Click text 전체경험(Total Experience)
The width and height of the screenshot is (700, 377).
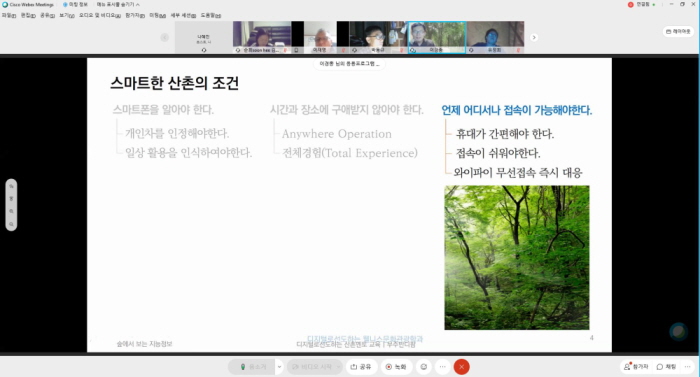350,153
